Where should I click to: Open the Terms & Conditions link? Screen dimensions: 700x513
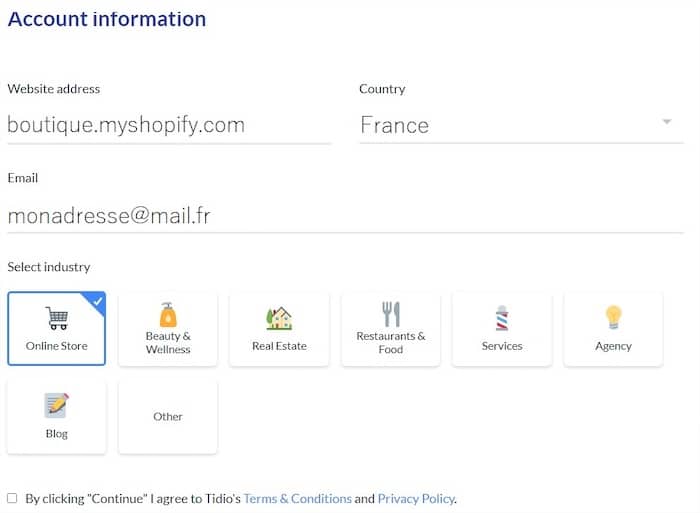click(x=297, y=498)
